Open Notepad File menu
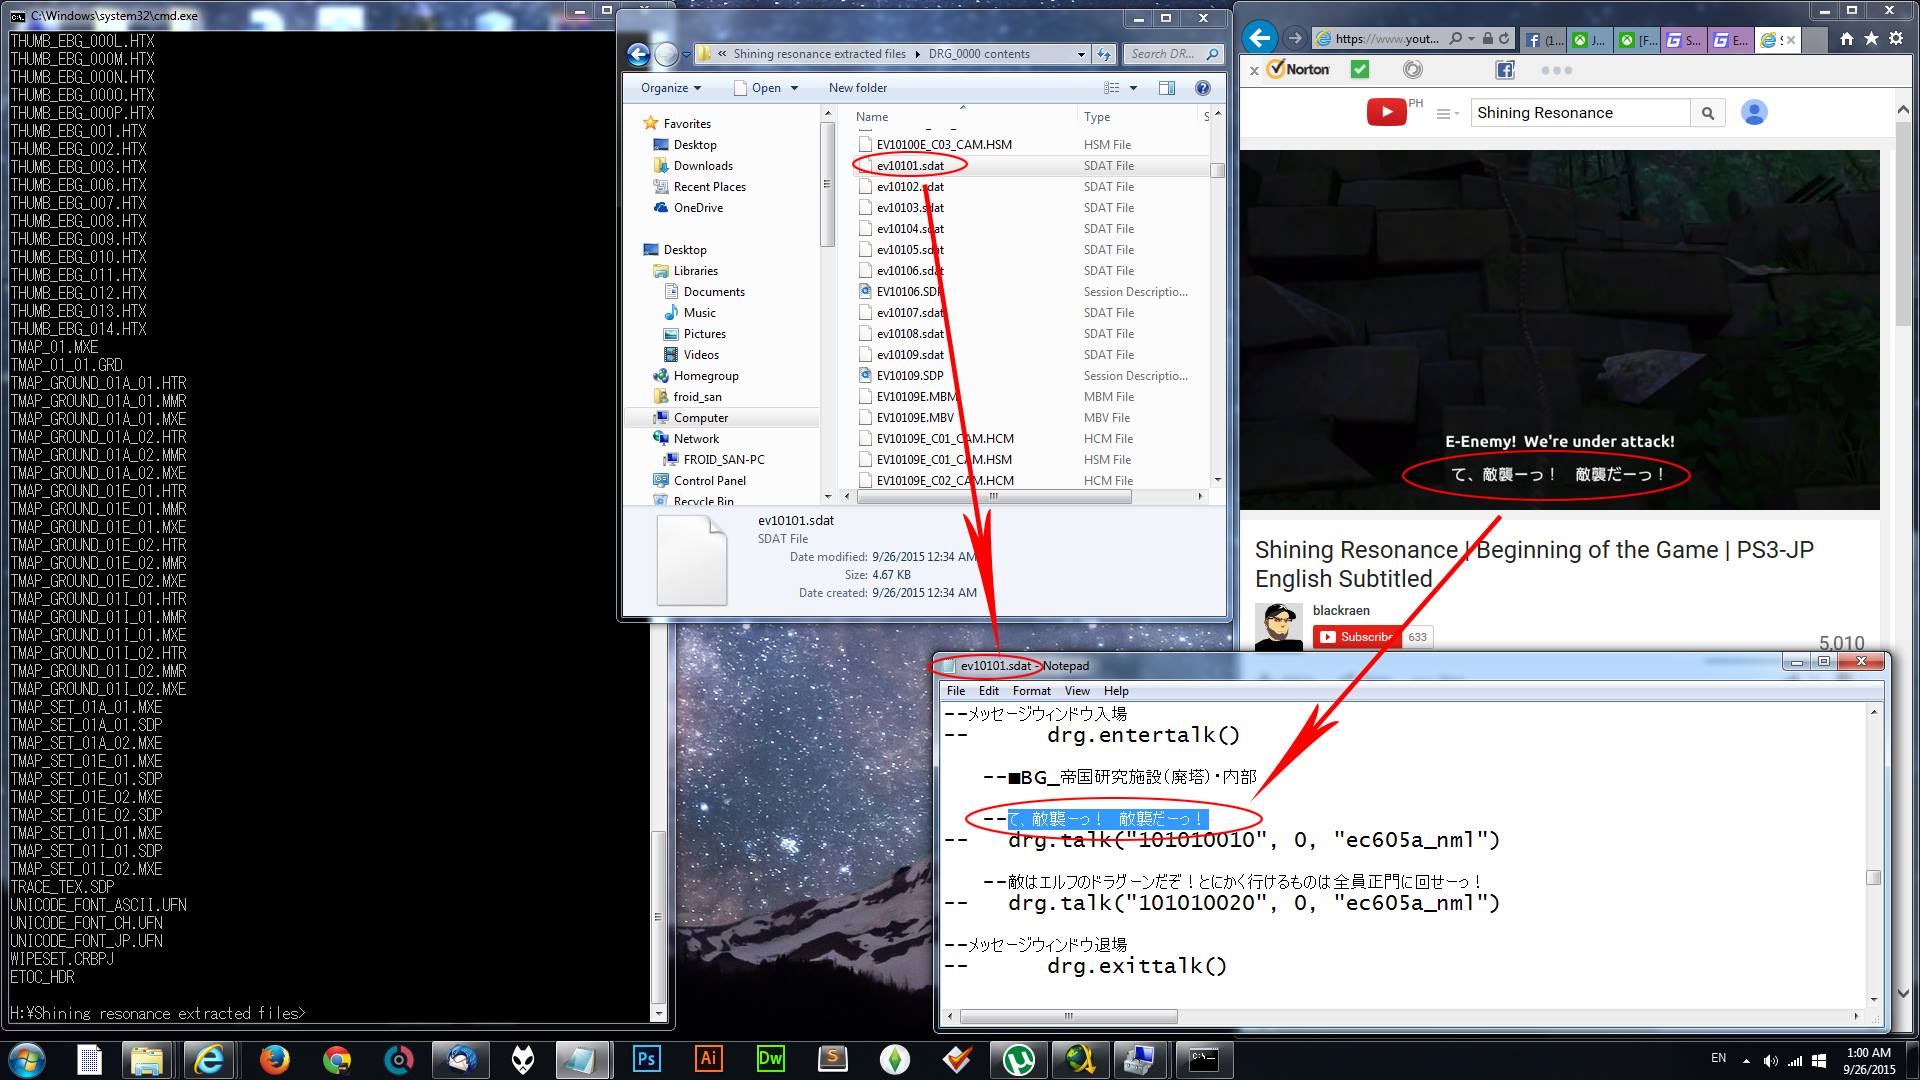This screenshot has height=1080, width=1920. [x=956, y=691]
